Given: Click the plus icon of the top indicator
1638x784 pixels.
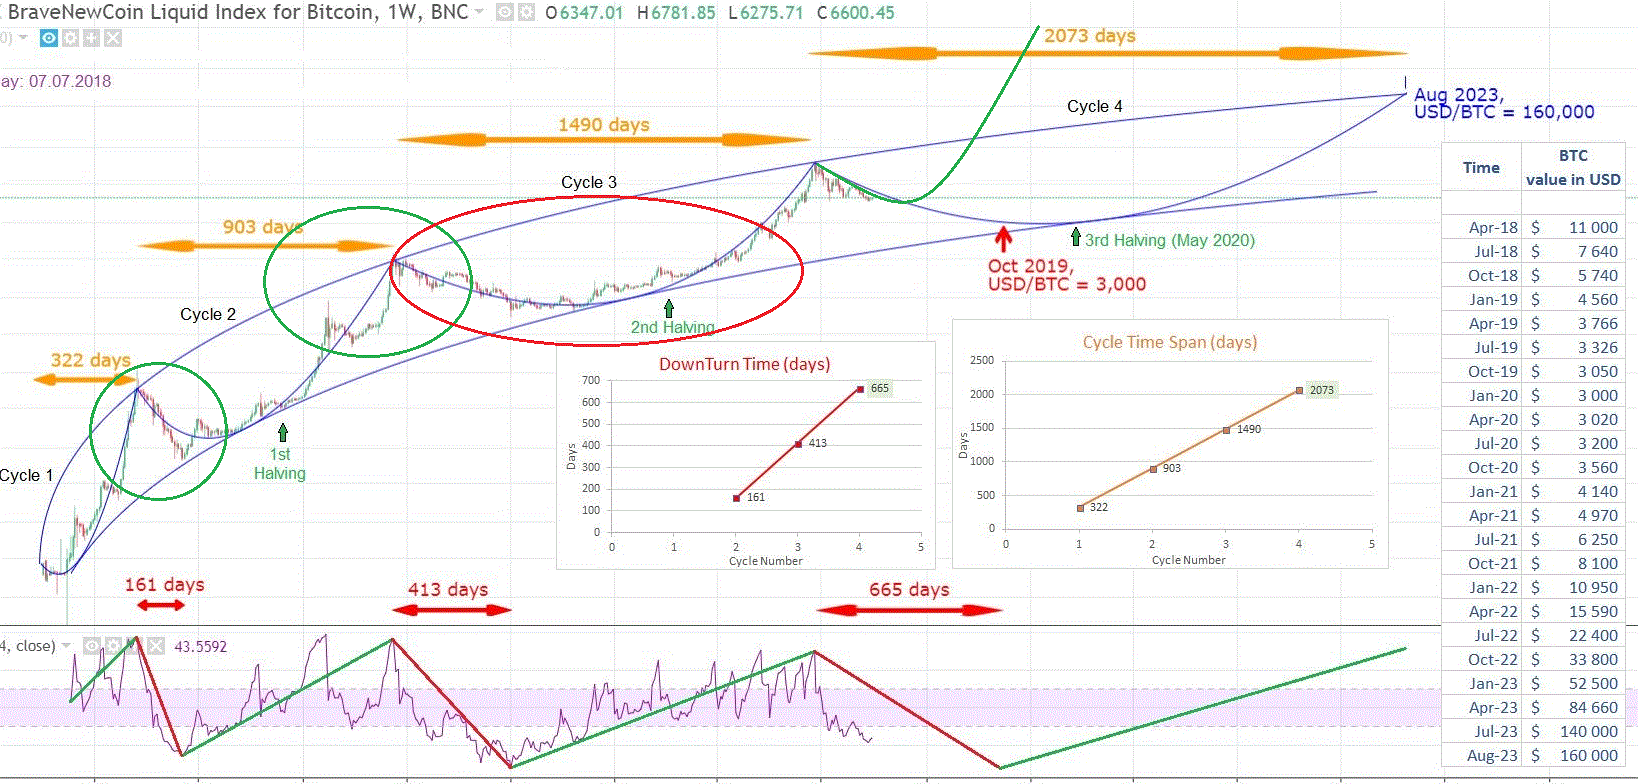Looking at the screenshot, I should [91, 38].
